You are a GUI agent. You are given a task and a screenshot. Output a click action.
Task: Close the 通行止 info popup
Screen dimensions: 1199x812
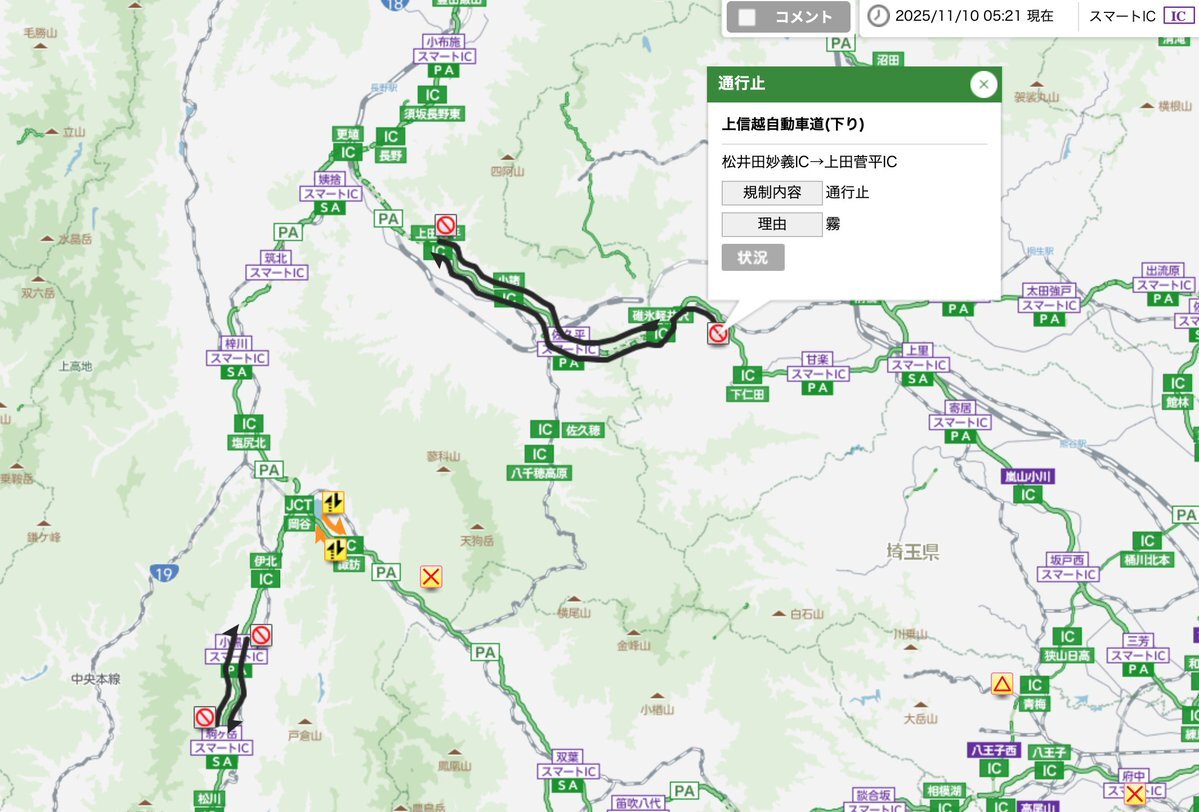[983, 84]
